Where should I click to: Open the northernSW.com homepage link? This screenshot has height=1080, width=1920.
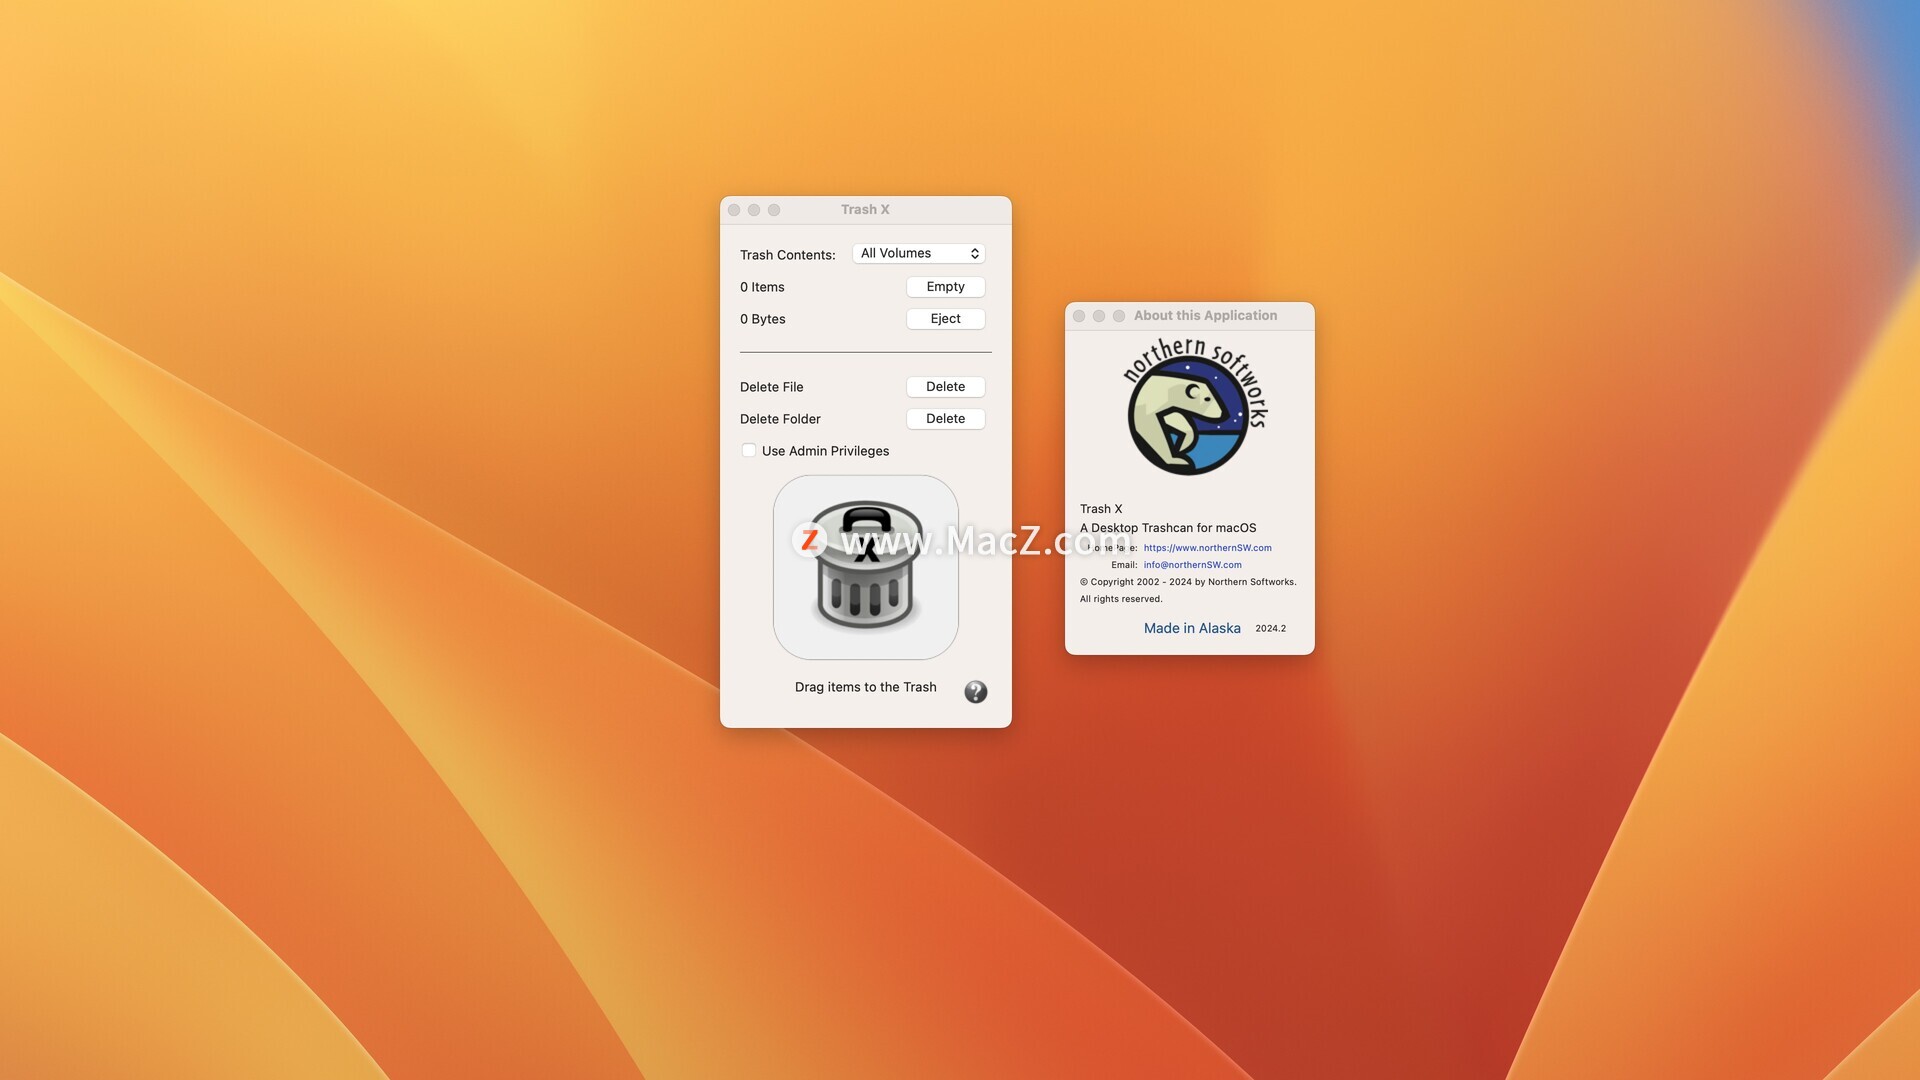[x=1207, y=548]
